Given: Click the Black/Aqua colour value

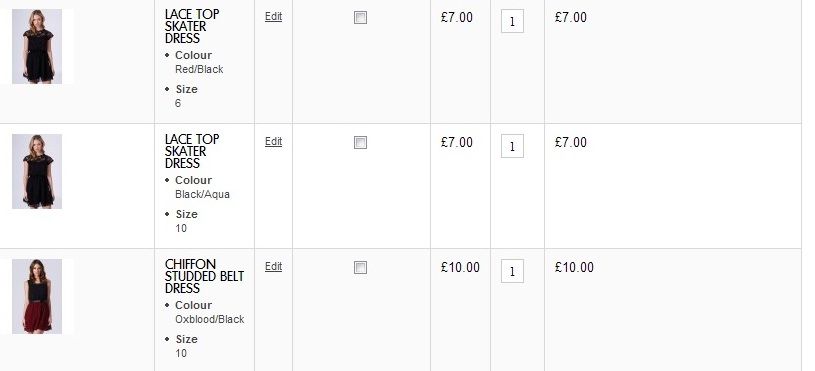Looking at the screenshot, I should point(202,194).
